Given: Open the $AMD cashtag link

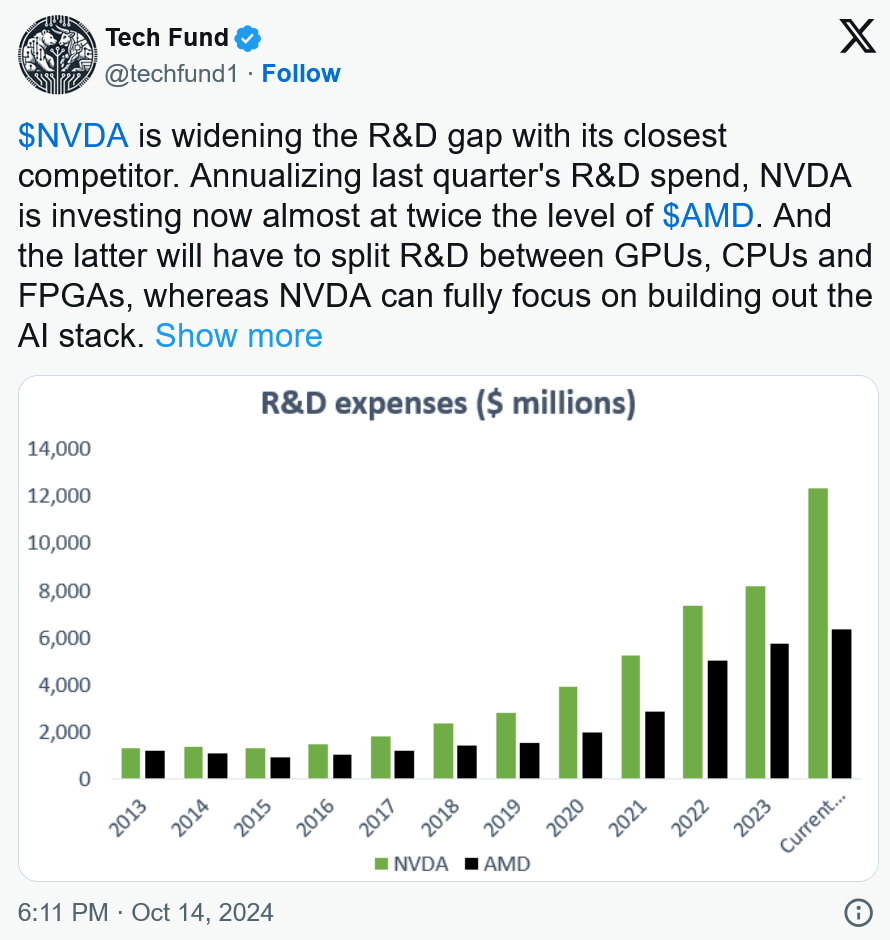Looking at the screenshot, I should coord(708,216).
